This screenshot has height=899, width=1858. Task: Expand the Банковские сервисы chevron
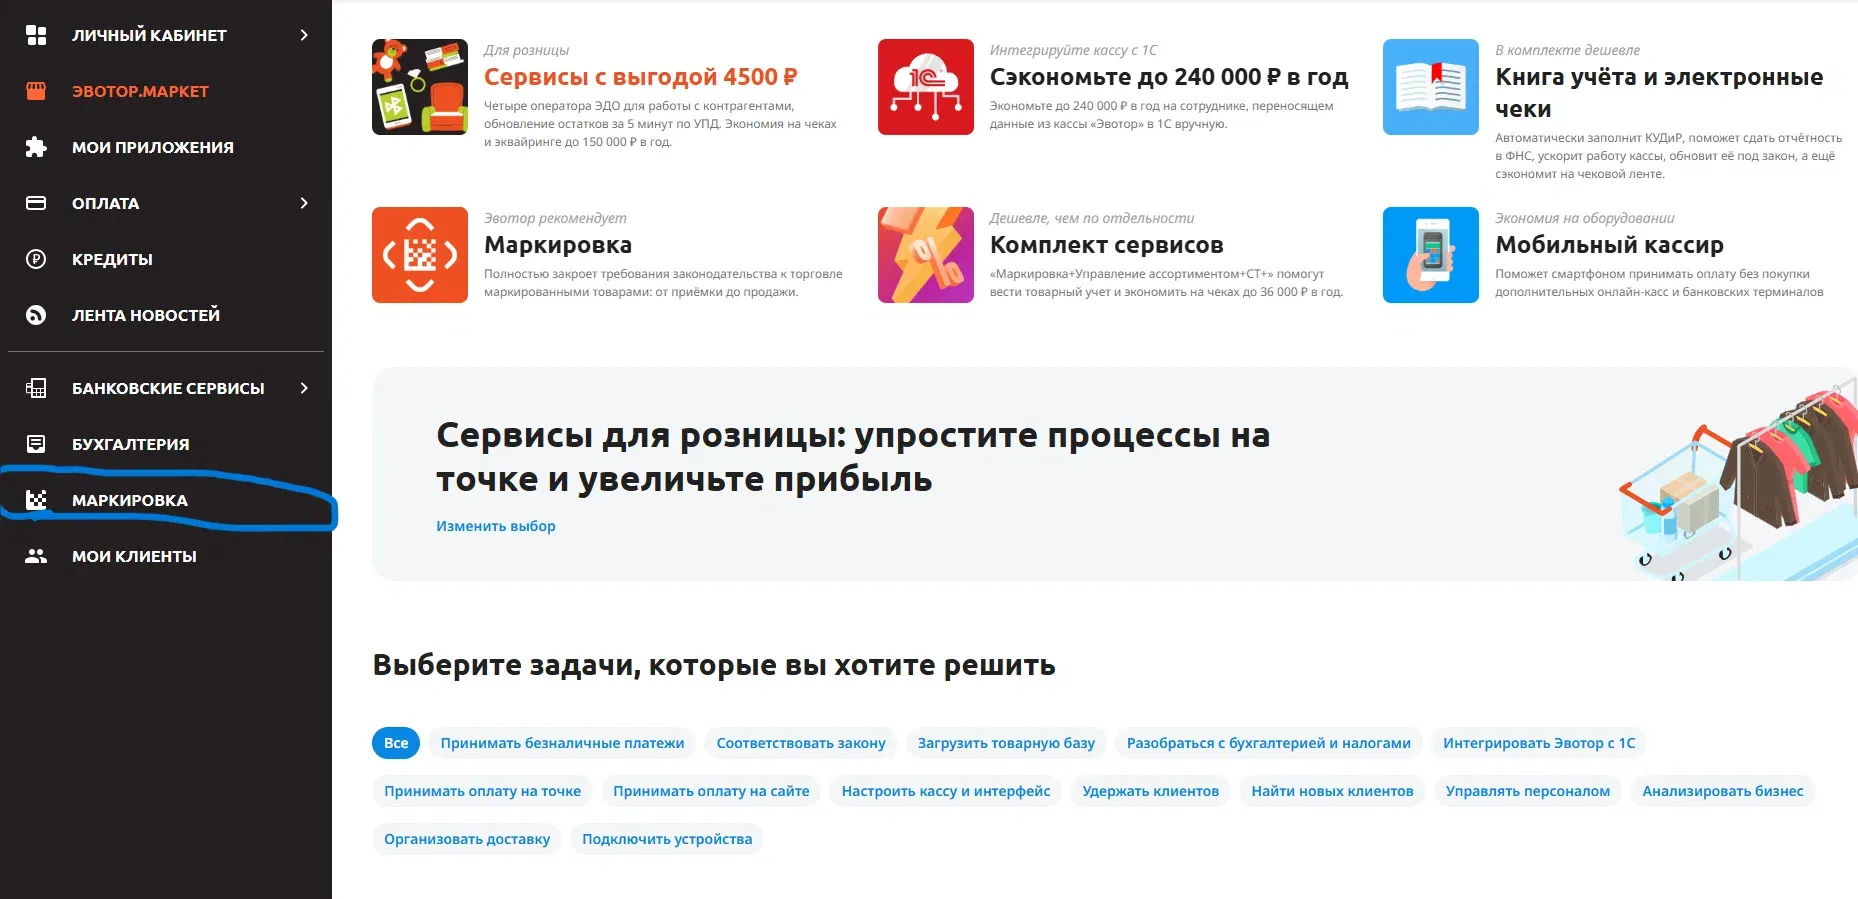pos(304,388)
